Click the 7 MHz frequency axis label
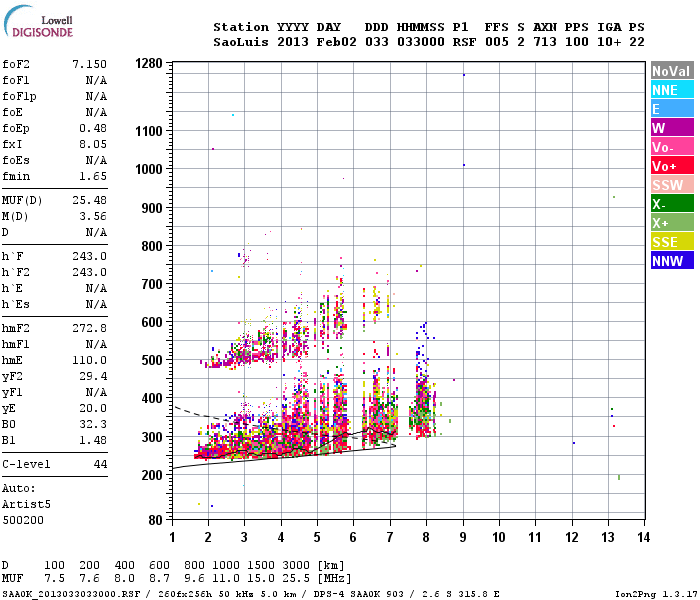 (x=390, y=537)
